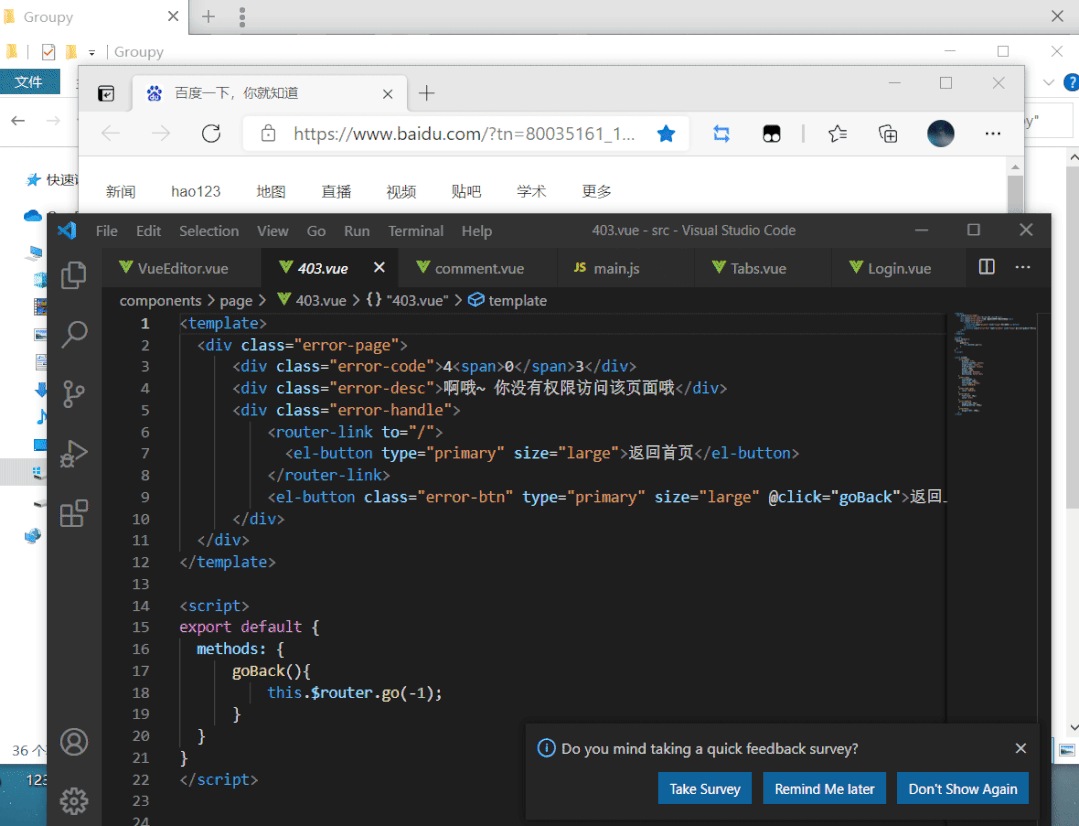Open the Run and Debug view
The width and height of the screenshot is (1079, 826).
[x=74, y=454]
